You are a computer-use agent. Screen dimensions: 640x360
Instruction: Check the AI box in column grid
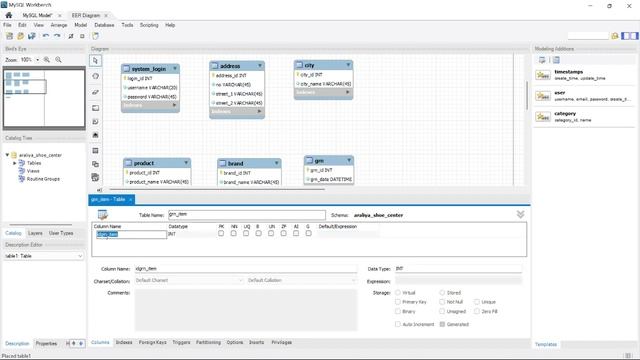pyautogui.click(x=296, y=233)
